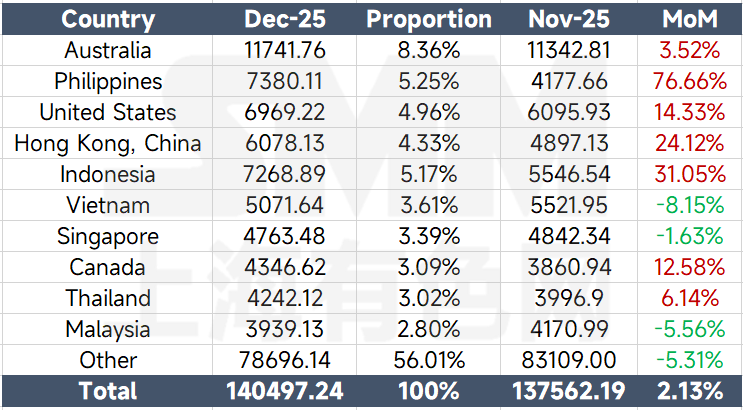Image resolution: width=743 pixels, height=410 pixels.
Task: Click the Proportion header cell
Action: click(x=429, y=19)
